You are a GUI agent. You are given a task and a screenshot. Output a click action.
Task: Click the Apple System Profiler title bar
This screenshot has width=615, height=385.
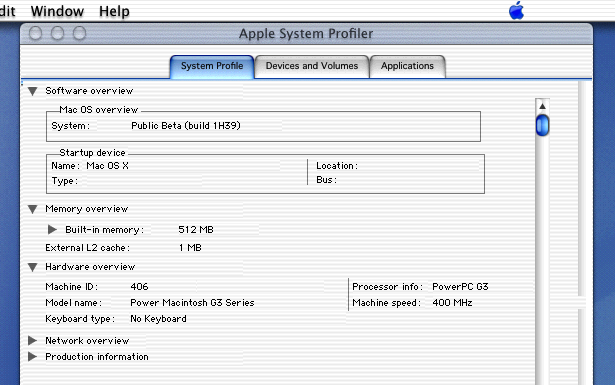coord(306,34)
